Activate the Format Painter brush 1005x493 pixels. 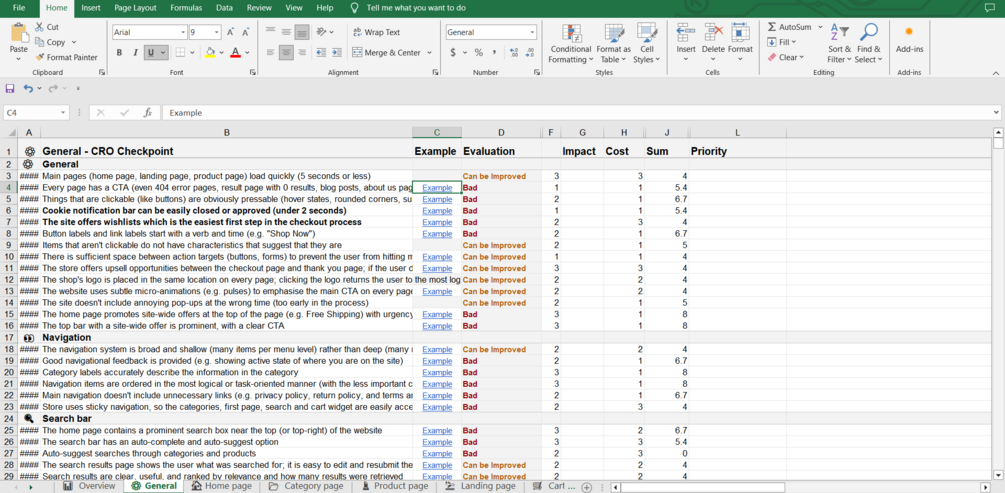coord(40,57)
